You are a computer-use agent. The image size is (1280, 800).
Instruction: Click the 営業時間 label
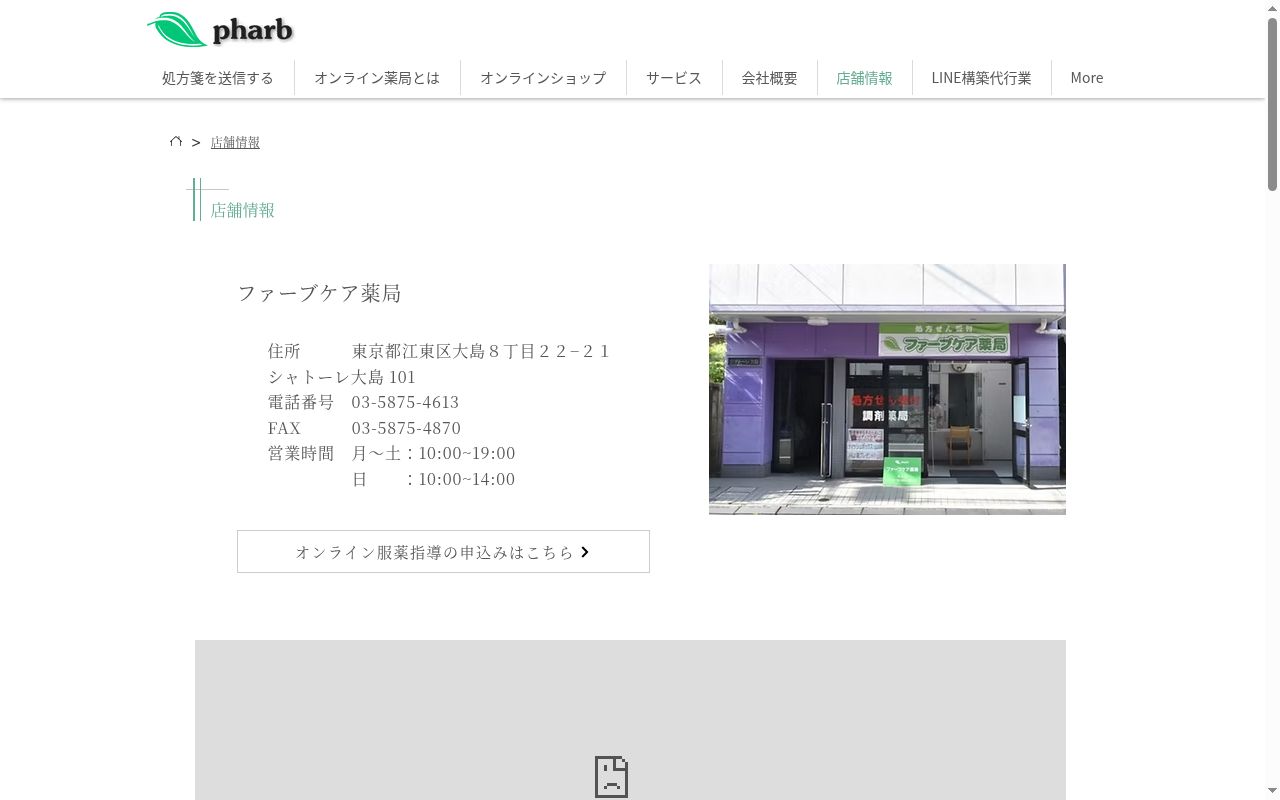point(301,453)
